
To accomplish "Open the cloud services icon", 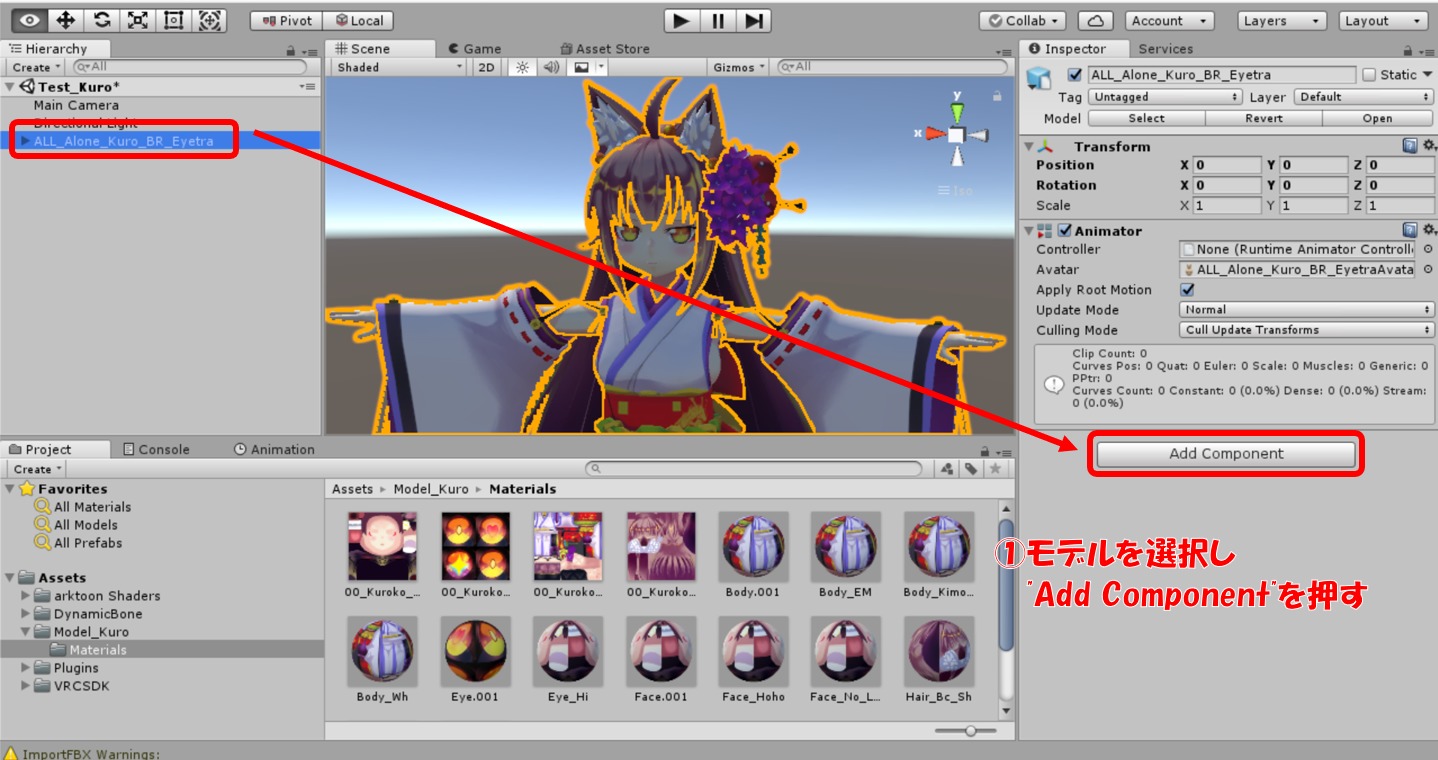I will [1096, 20].
